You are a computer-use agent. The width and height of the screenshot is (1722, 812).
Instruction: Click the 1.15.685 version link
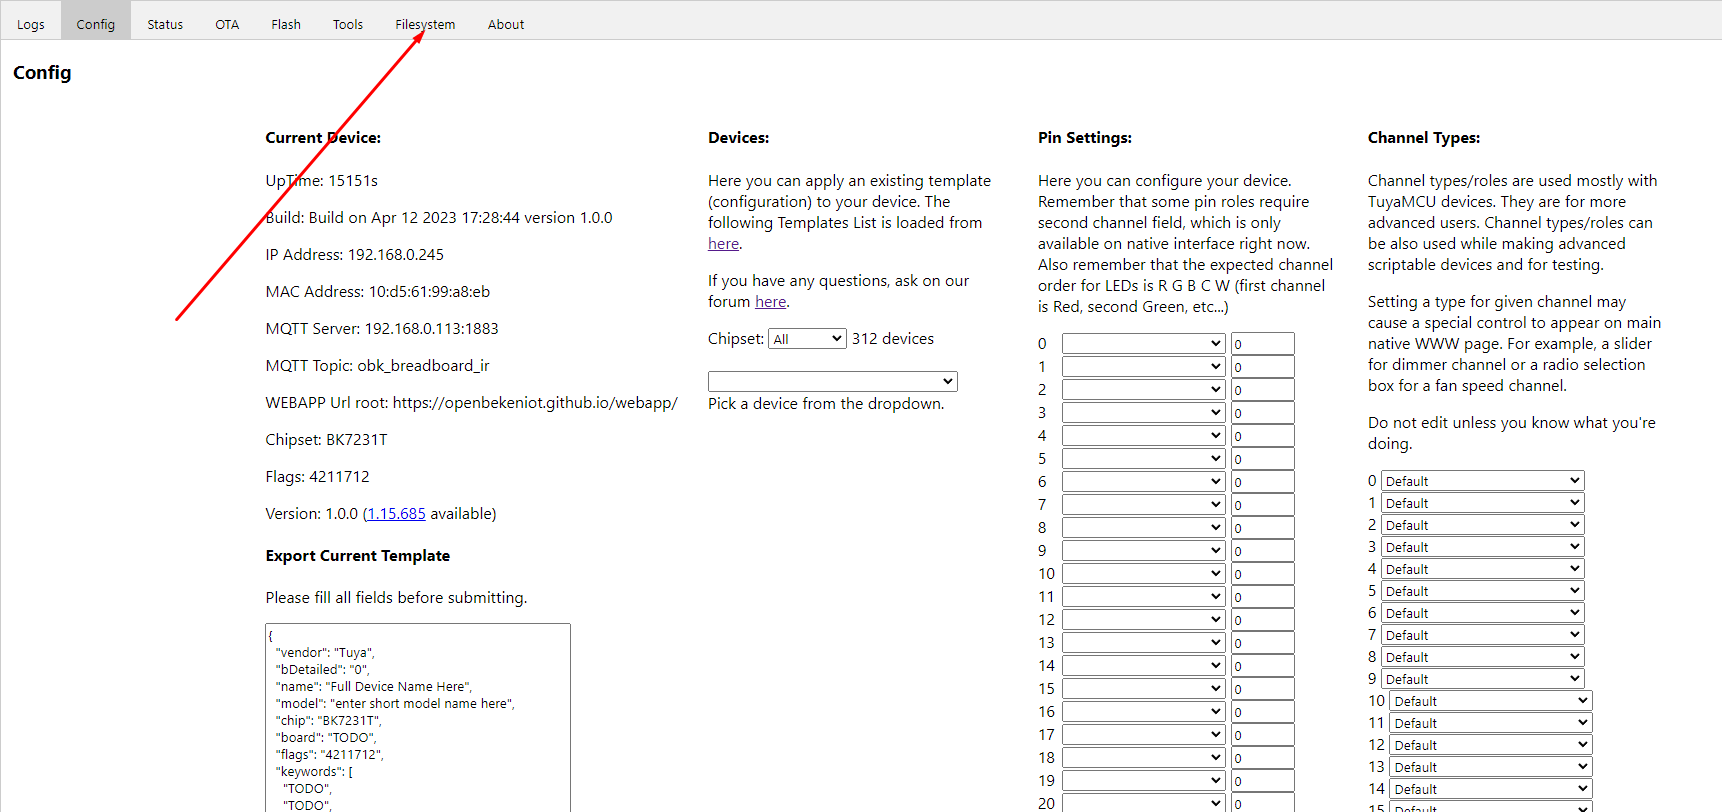coord(396,514)
